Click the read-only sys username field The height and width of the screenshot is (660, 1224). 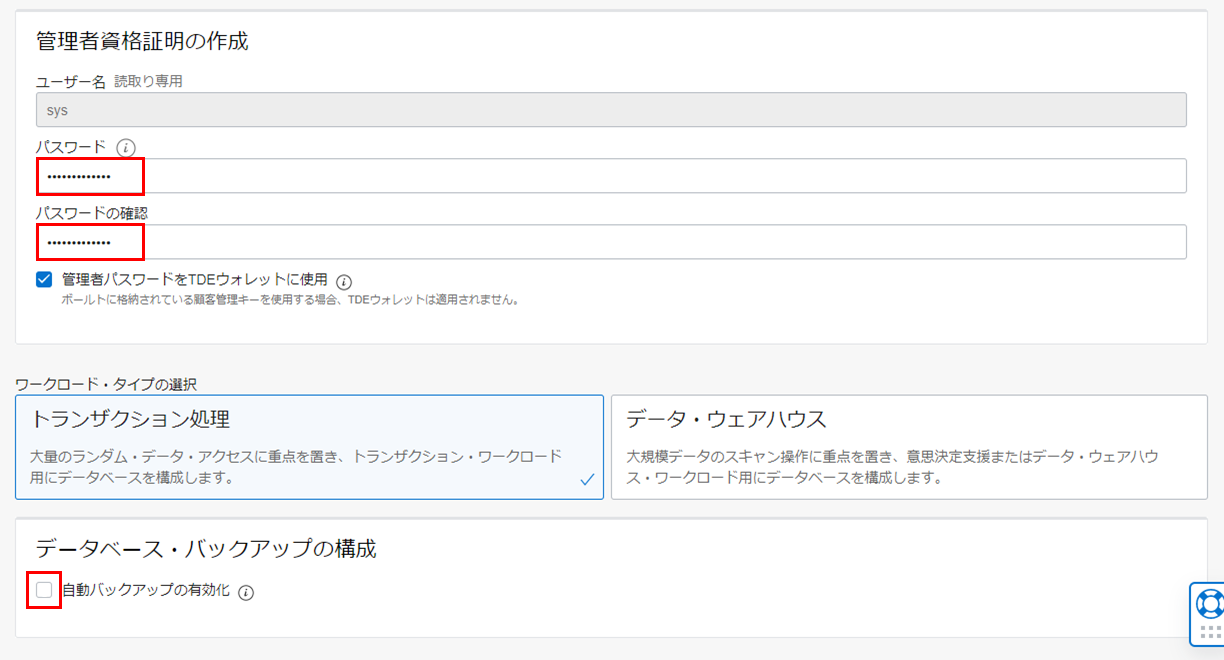click(x=610, y=110)
